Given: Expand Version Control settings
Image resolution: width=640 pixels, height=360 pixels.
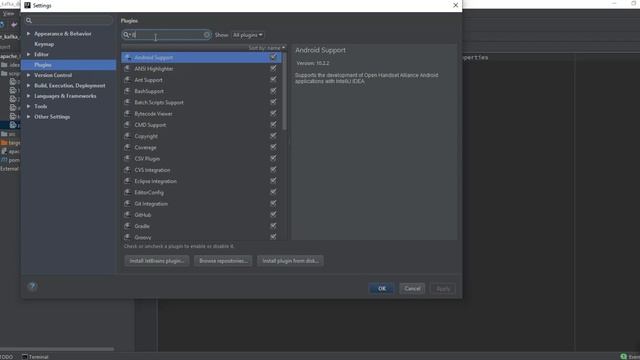Looking at the screenshot, I should (x=29, y=75).
